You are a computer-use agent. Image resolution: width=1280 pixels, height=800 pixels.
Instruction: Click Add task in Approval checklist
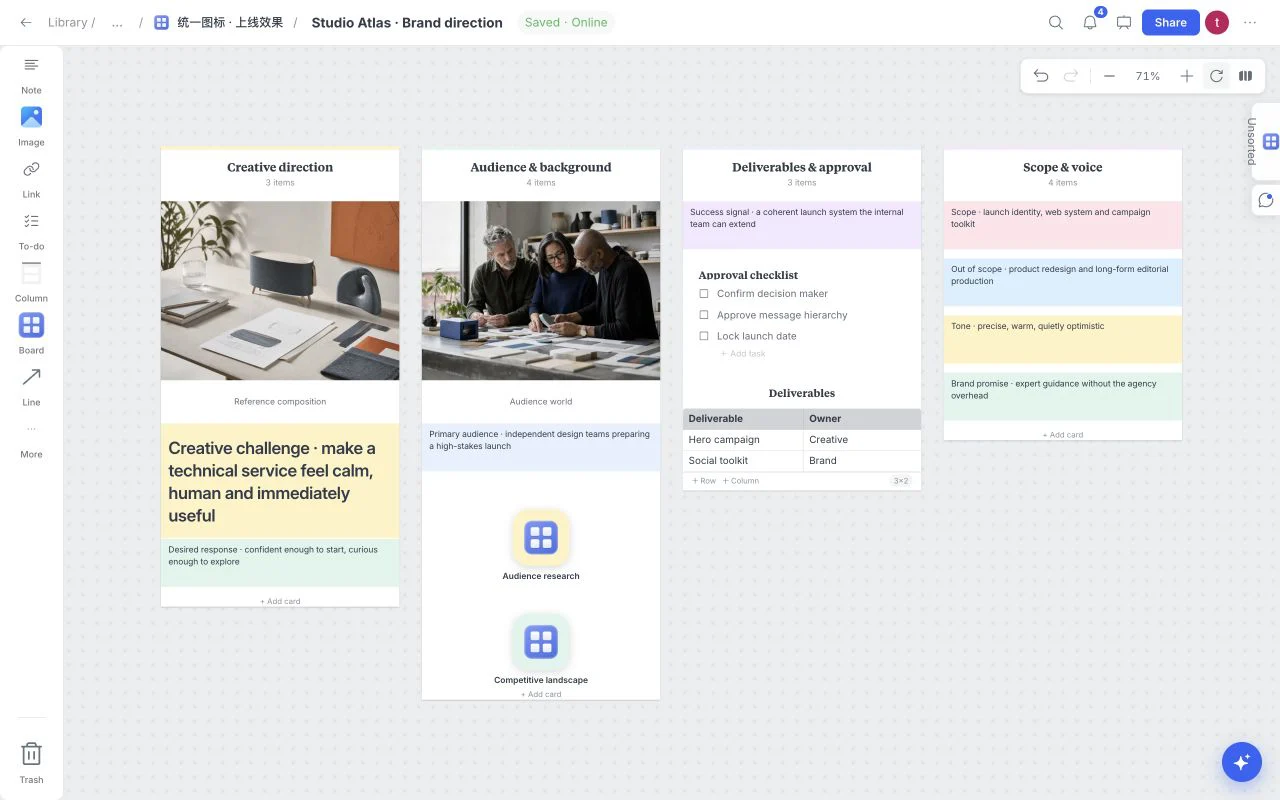pos(743,354)
